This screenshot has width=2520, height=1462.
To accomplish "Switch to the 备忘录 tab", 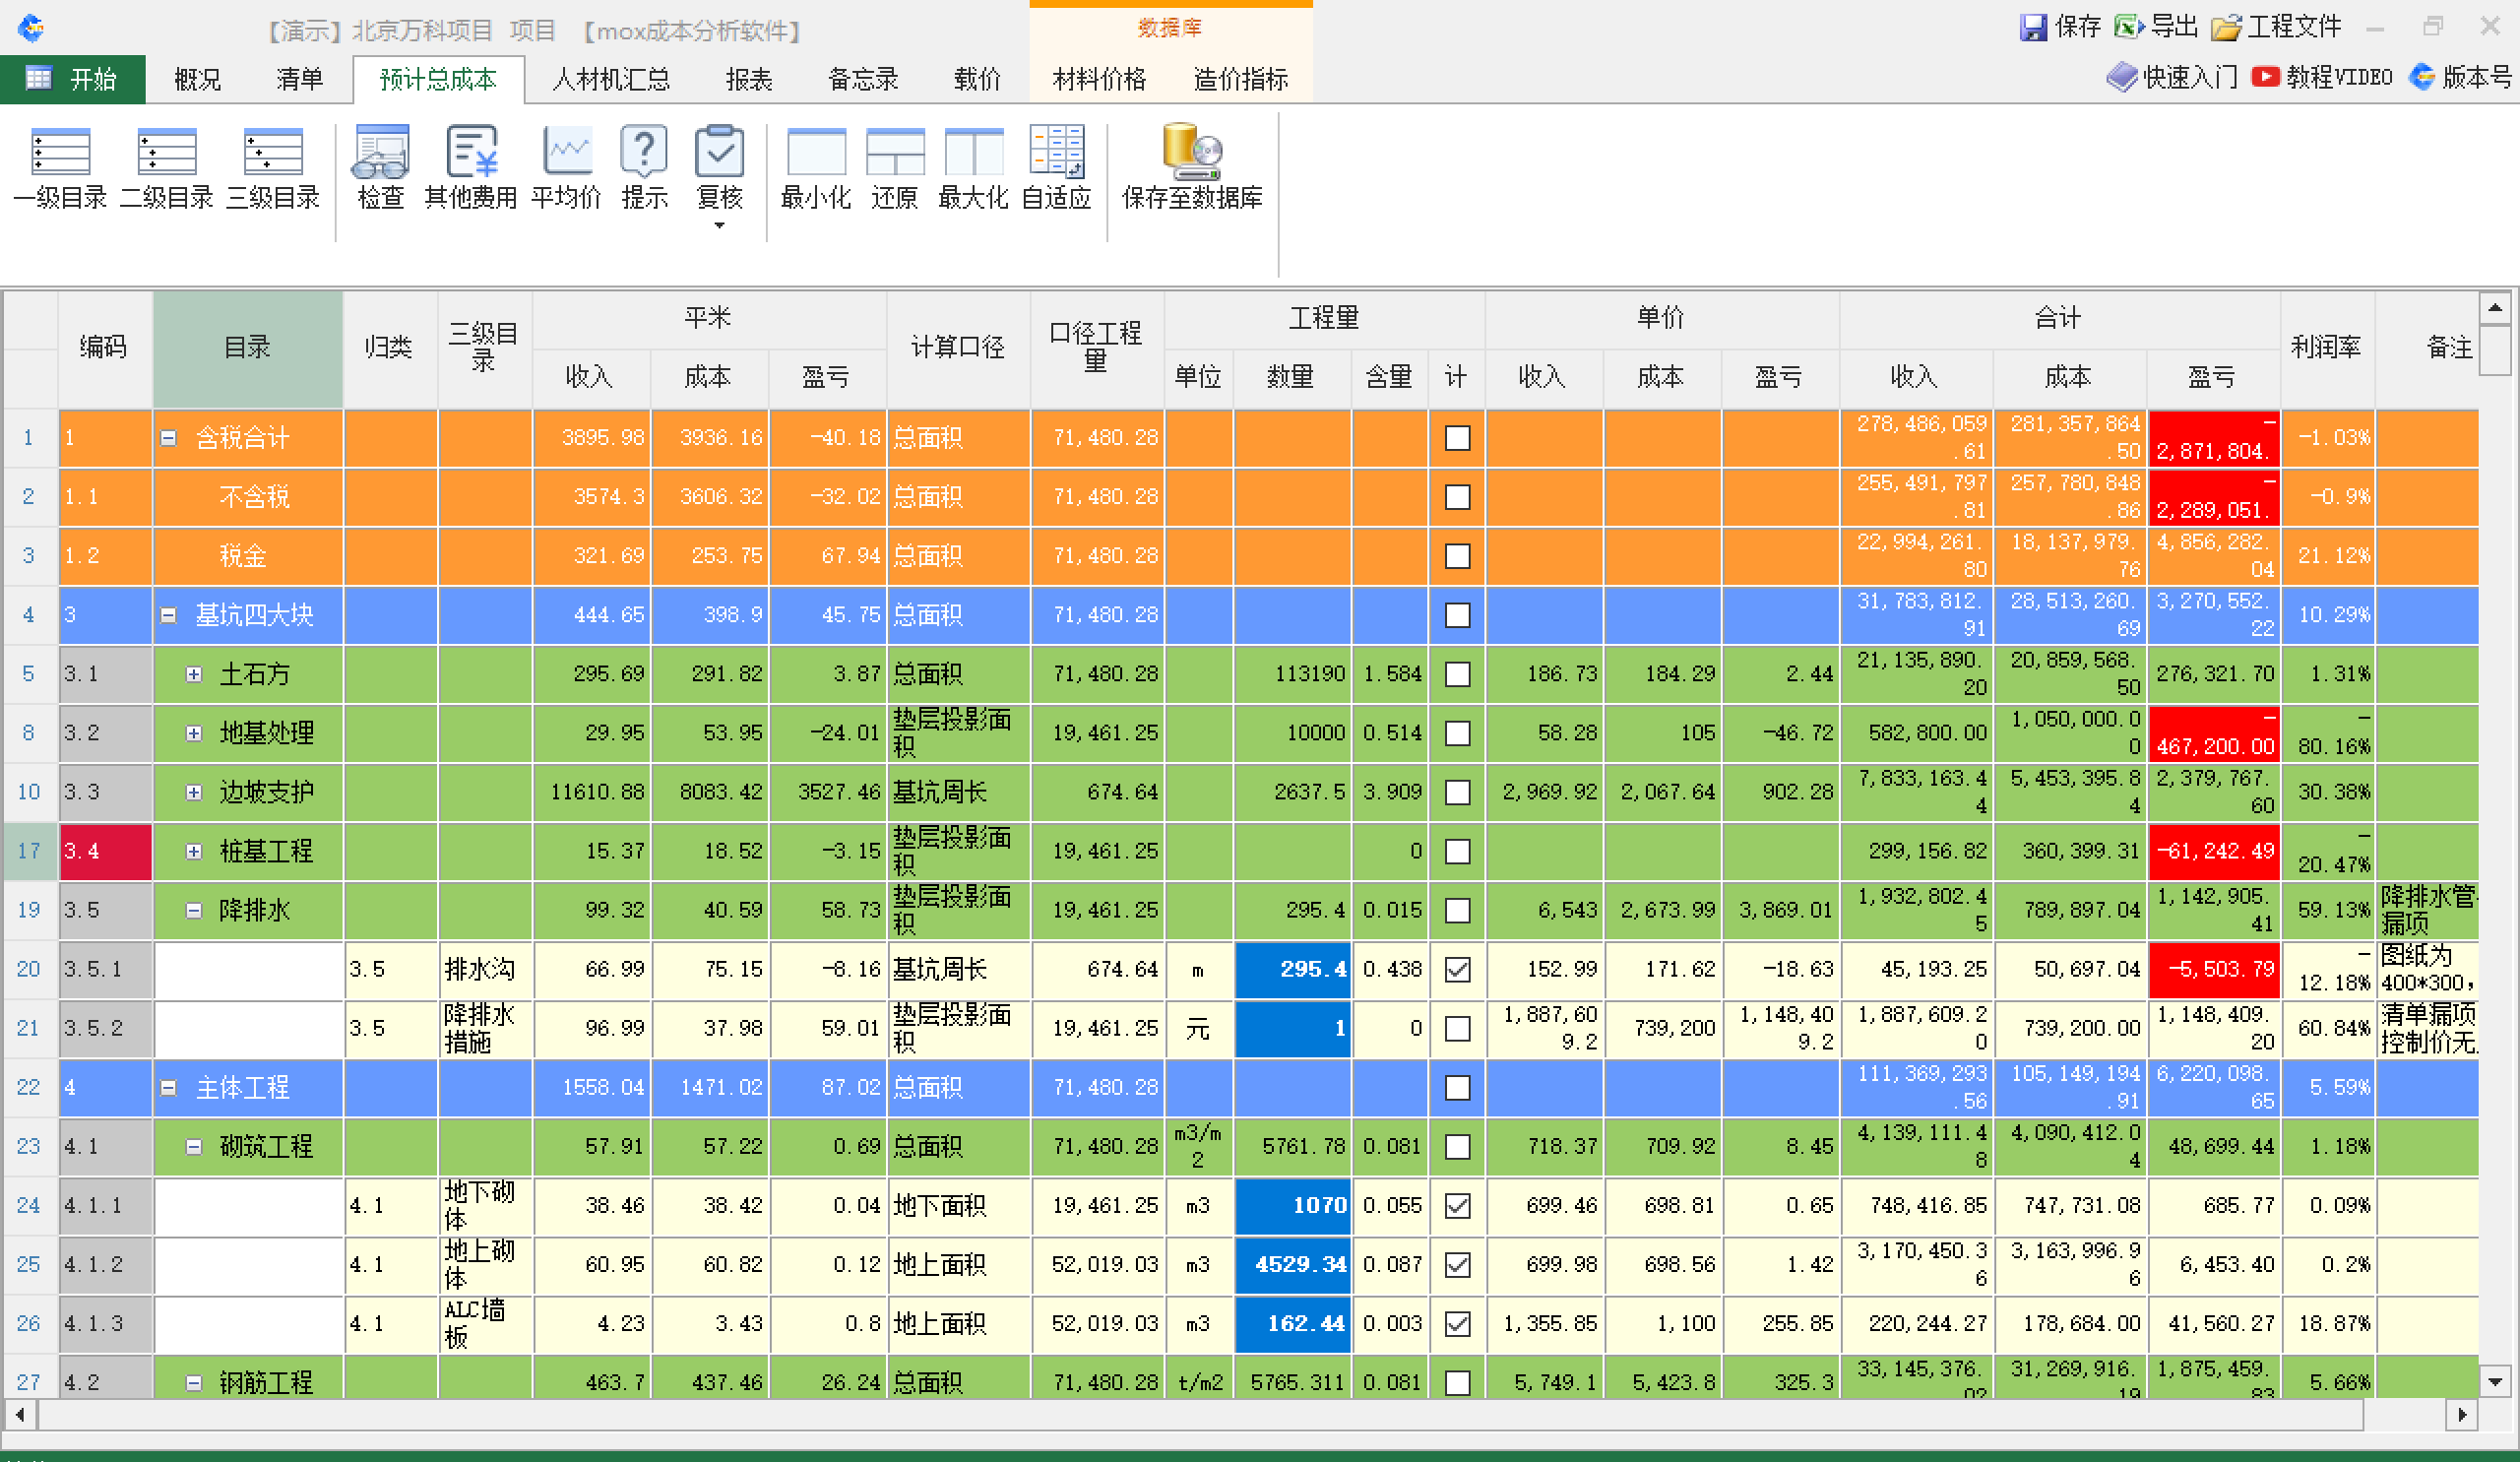I will coord(863,79).
